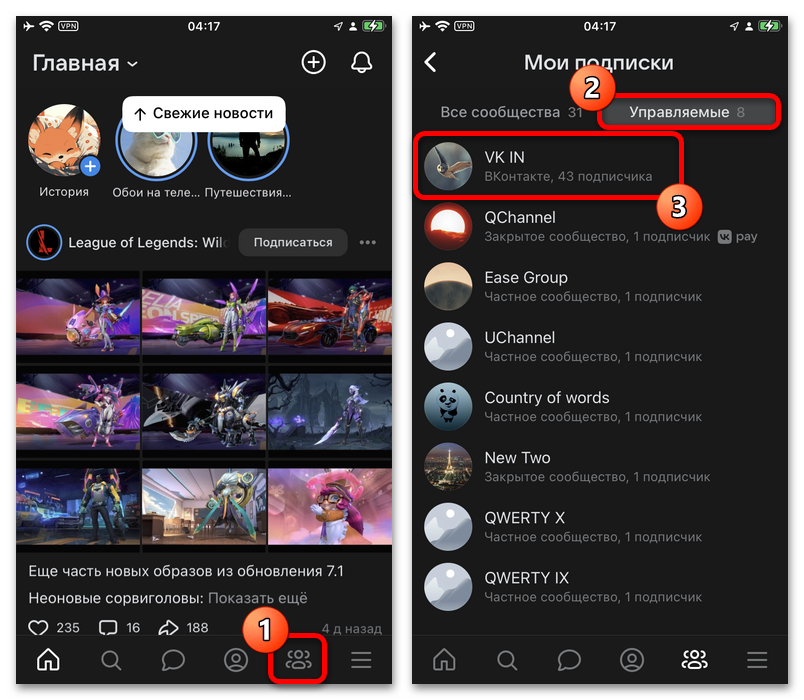Tap the Home tab icon on left screen
This screenshot has width=804, height=700.
[48, 659]
